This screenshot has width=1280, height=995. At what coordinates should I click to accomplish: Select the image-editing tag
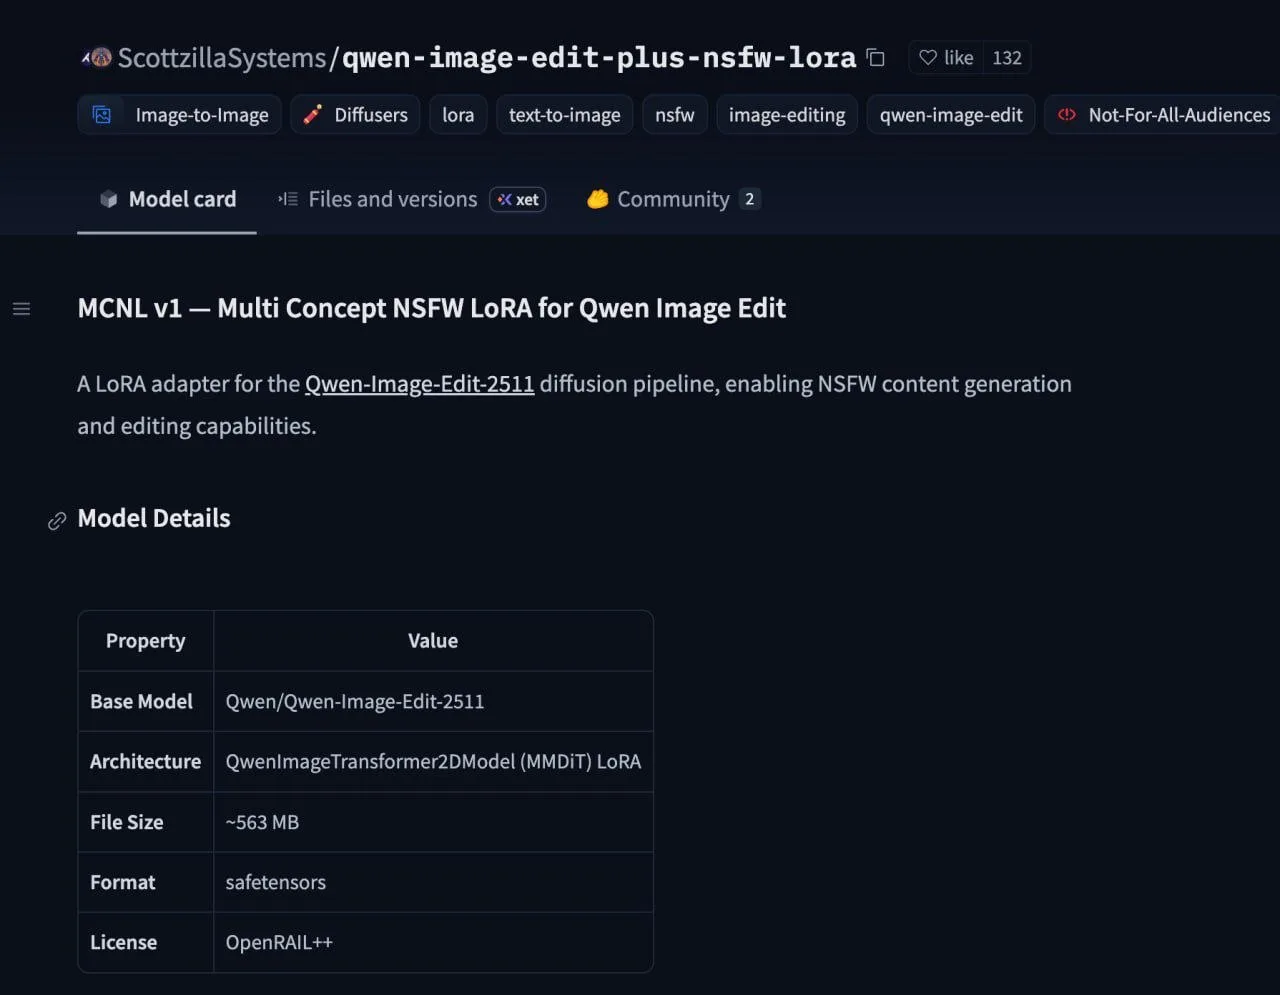(x=787, y=115)
